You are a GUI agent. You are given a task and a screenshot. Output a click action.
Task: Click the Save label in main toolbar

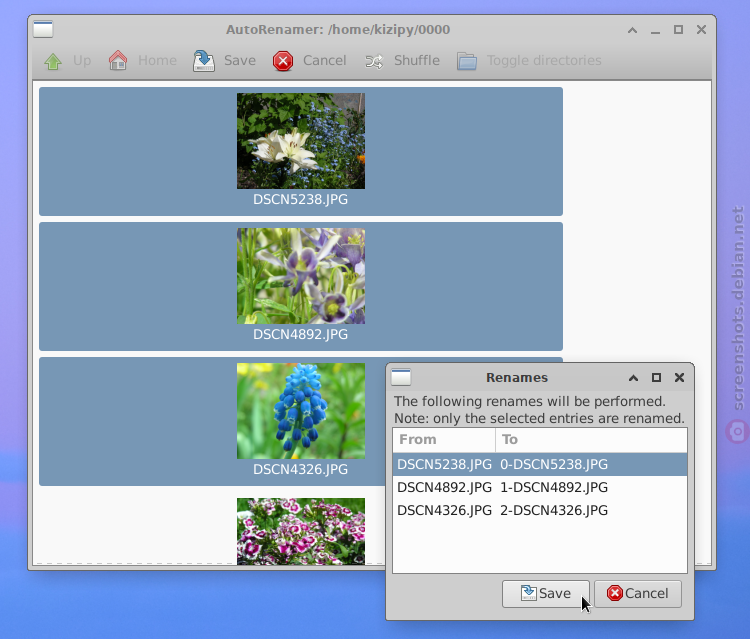(x=240, y=60)
